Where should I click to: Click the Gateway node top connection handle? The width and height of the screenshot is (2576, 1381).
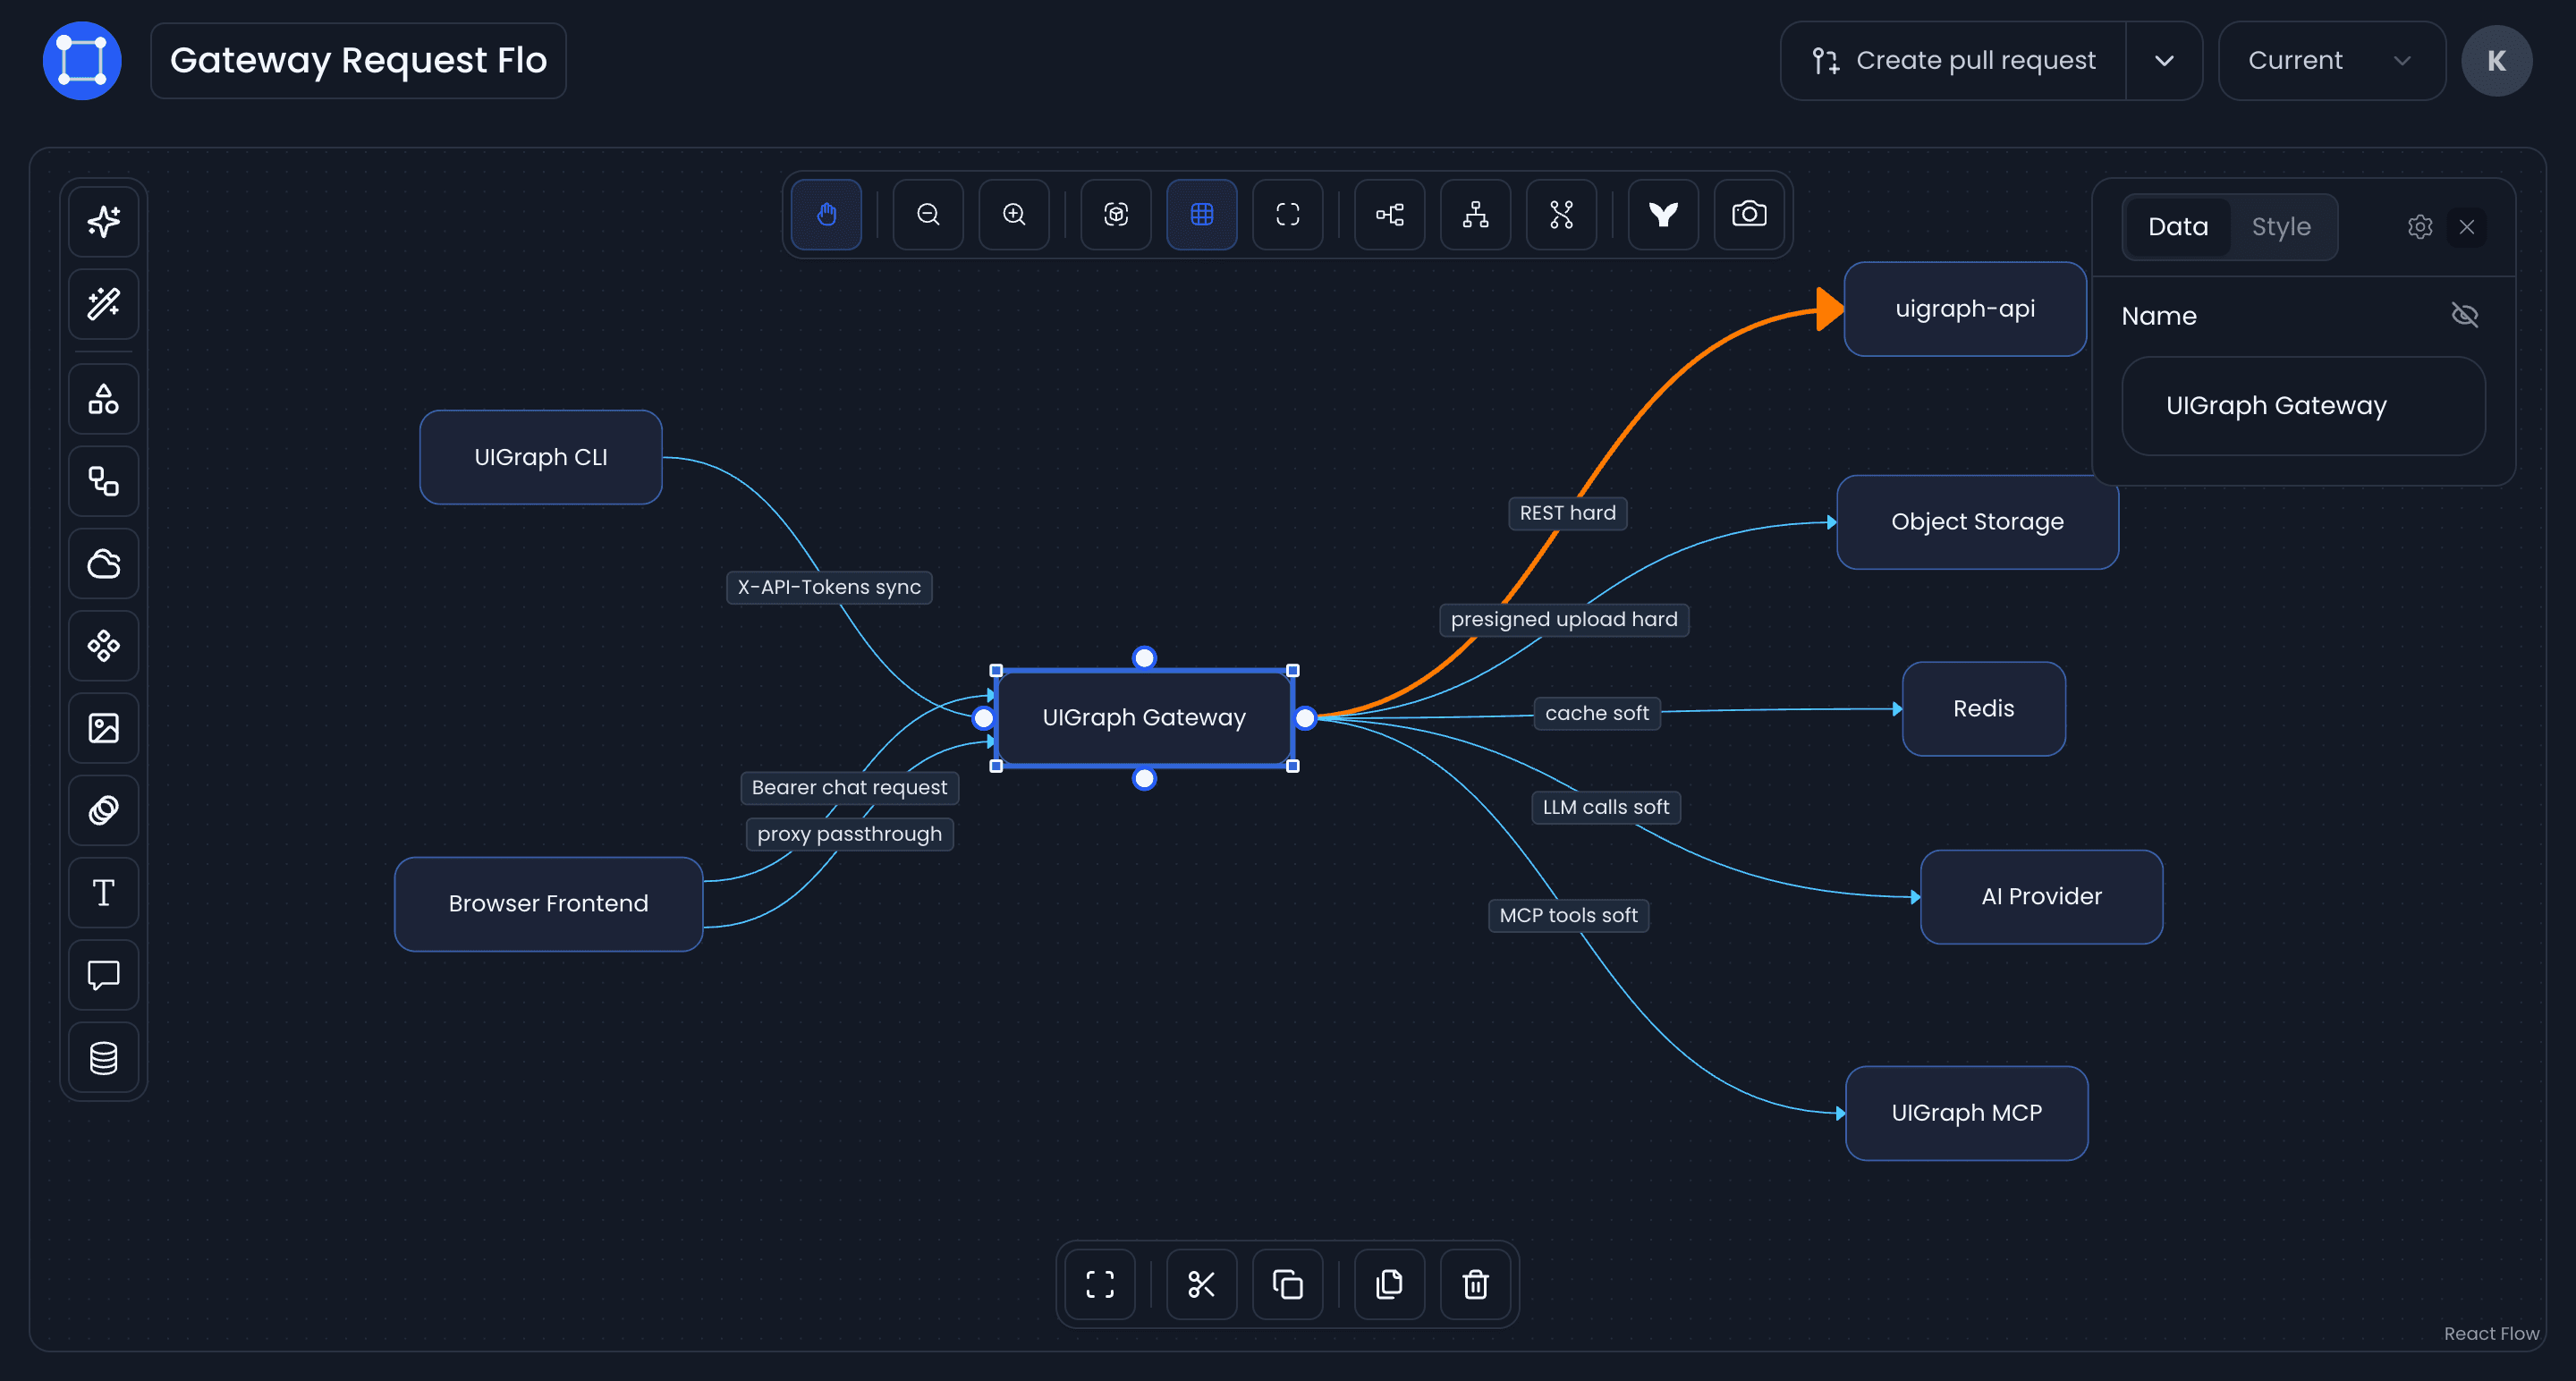point(1144,658)
